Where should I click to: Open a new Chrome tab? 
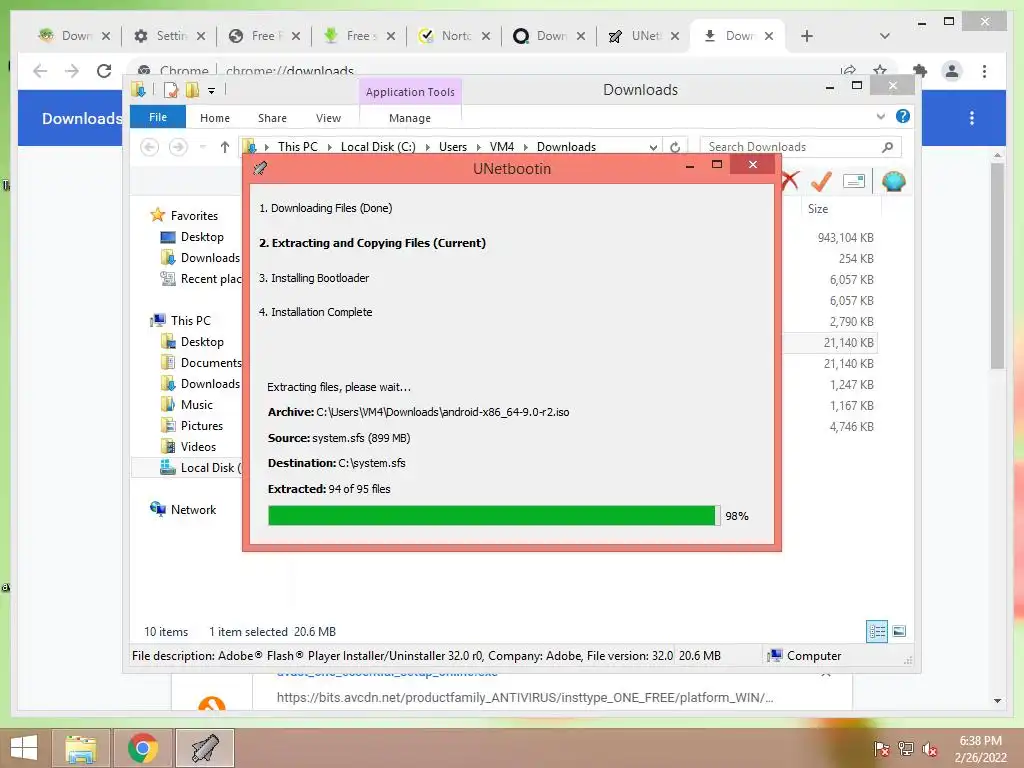[807, 36]
